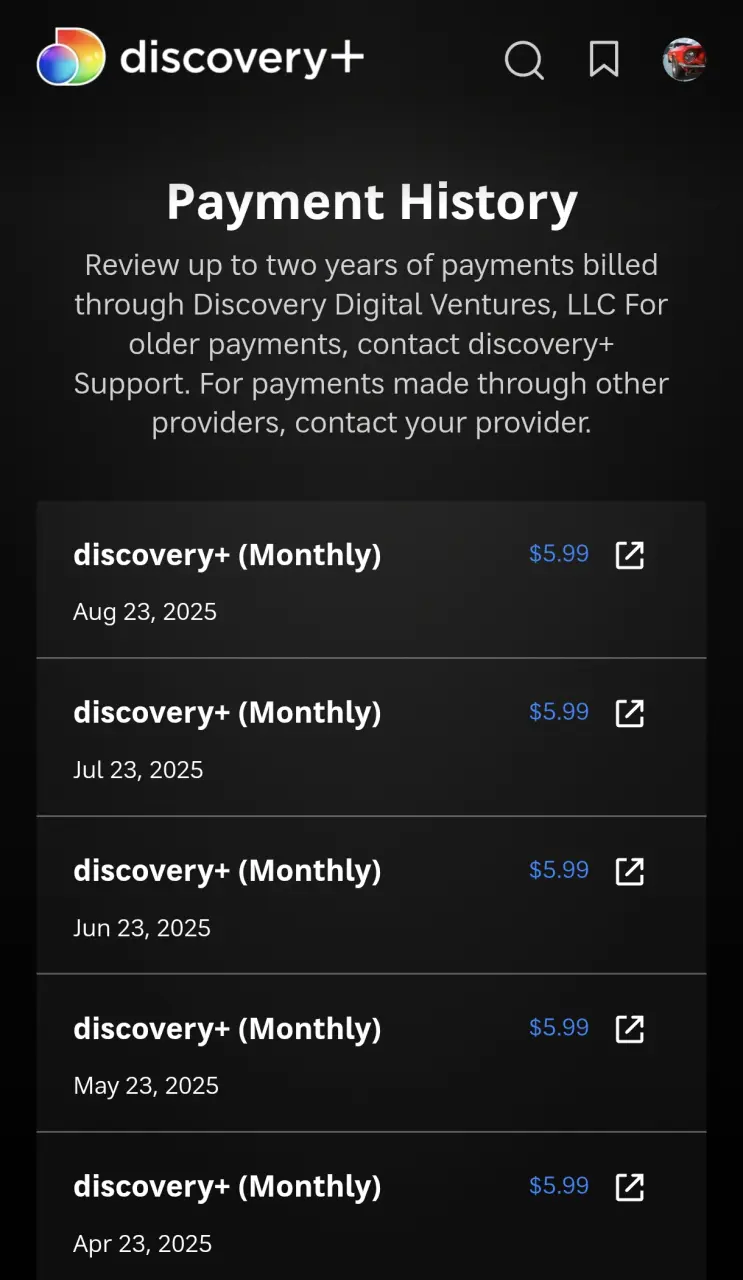Select the Aug 23, 2025 payment row title
Viewport: 743px width, 1280px height.
tap(227, 555)
